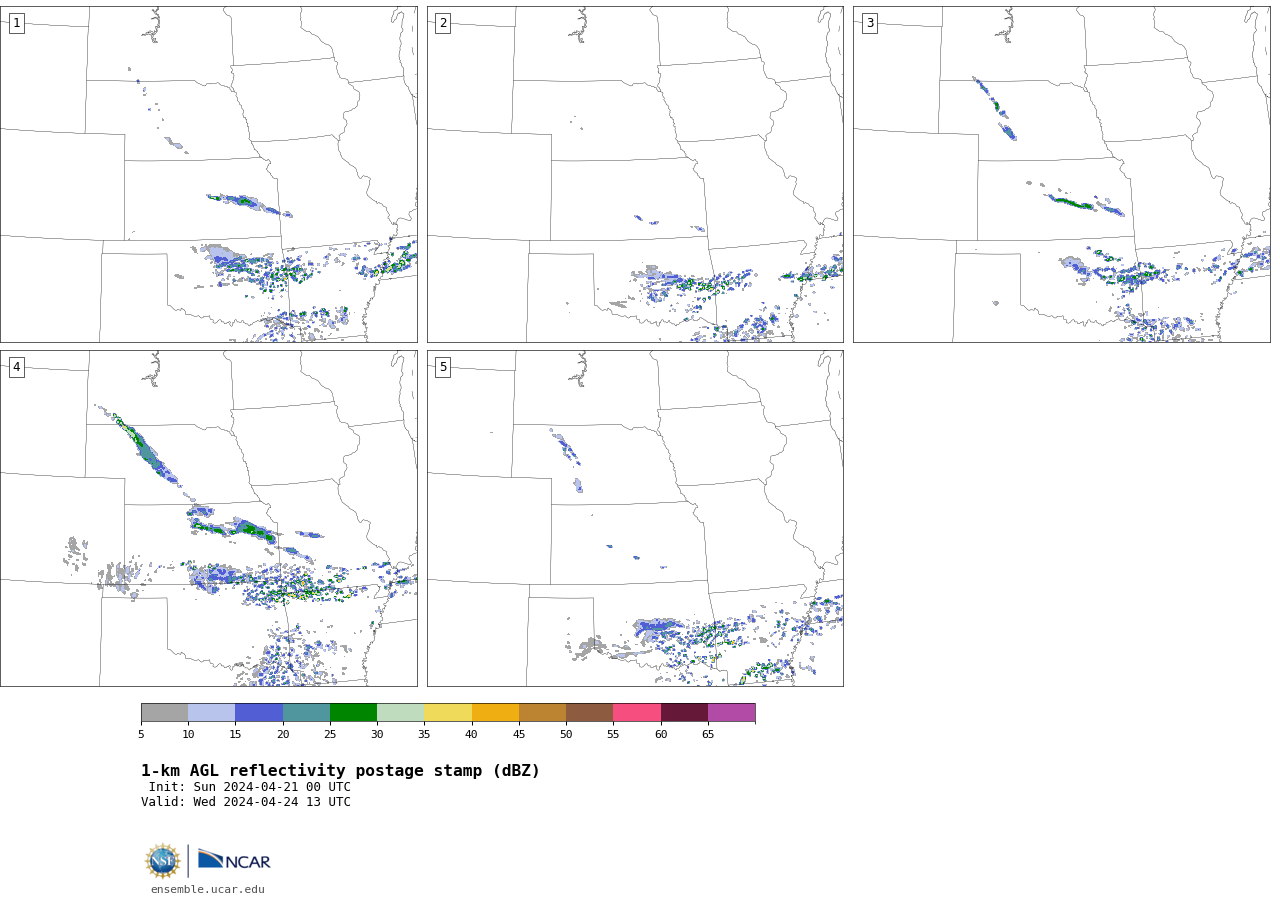Click the panel number 2 label
The width and height of the screenshot is (1280, 901).
(x=443, y=23)
